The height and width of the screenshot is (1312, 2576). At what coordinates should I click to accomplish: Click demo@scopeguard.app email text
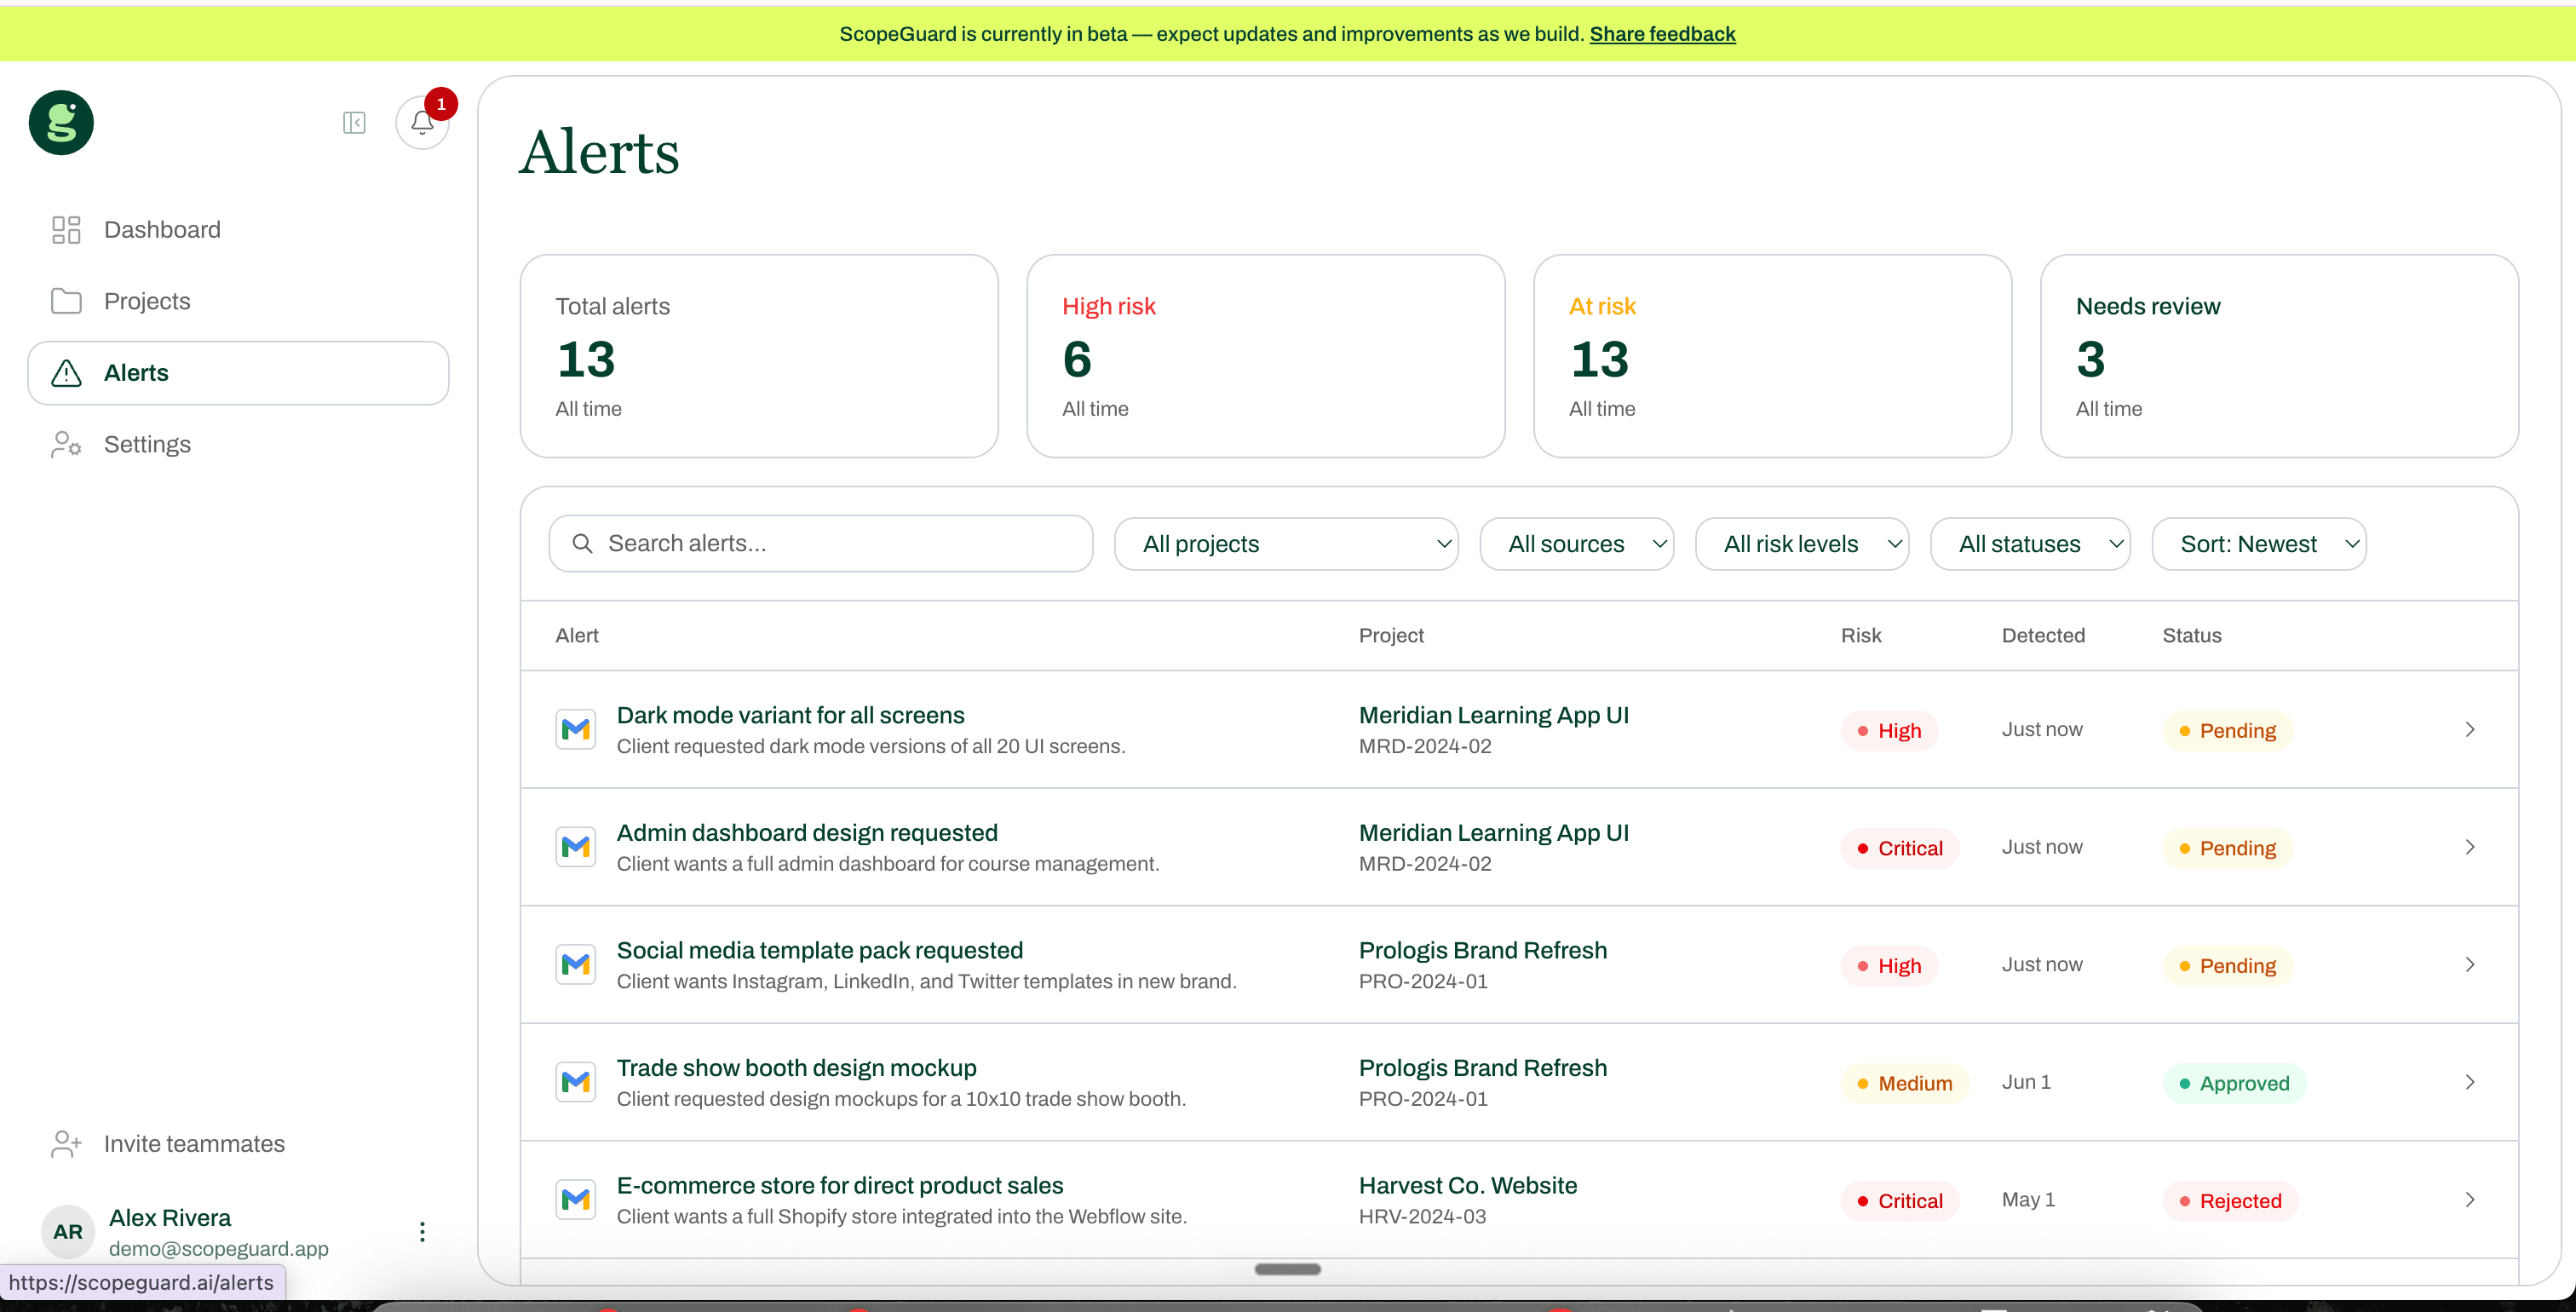click(x=218, y=1248)
